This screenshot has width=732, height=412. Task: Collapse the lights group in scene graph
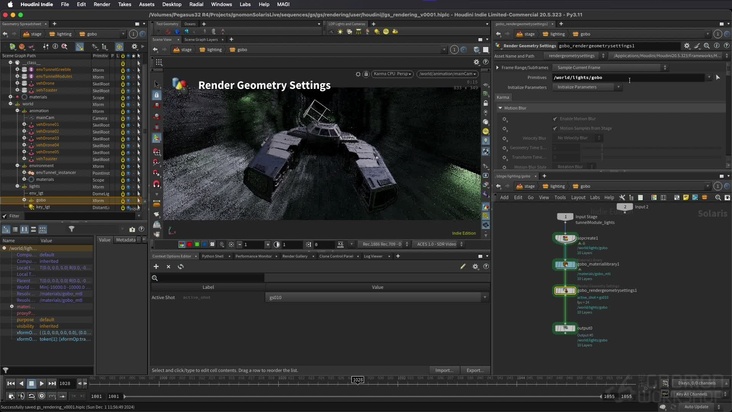[17, 186]
